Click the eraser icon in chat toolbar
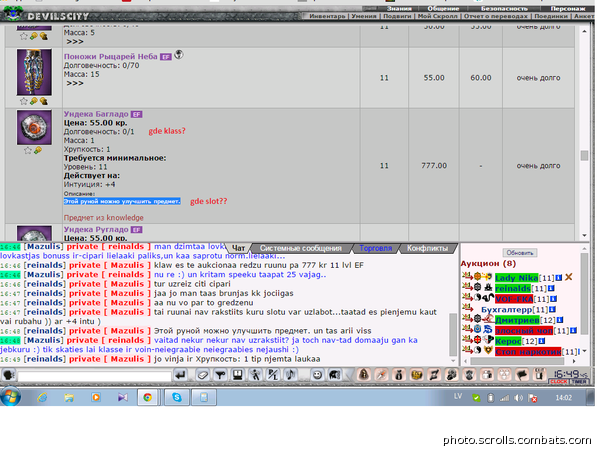600x450 pixels. 203,375
